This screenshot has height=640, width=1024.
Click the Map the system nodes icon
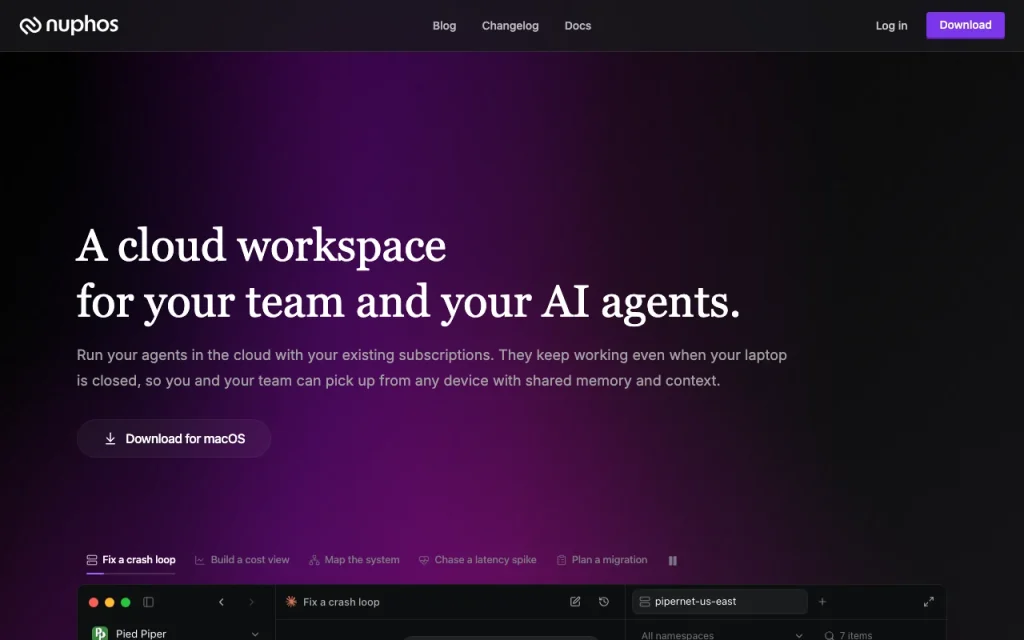(x=314, y=560)
